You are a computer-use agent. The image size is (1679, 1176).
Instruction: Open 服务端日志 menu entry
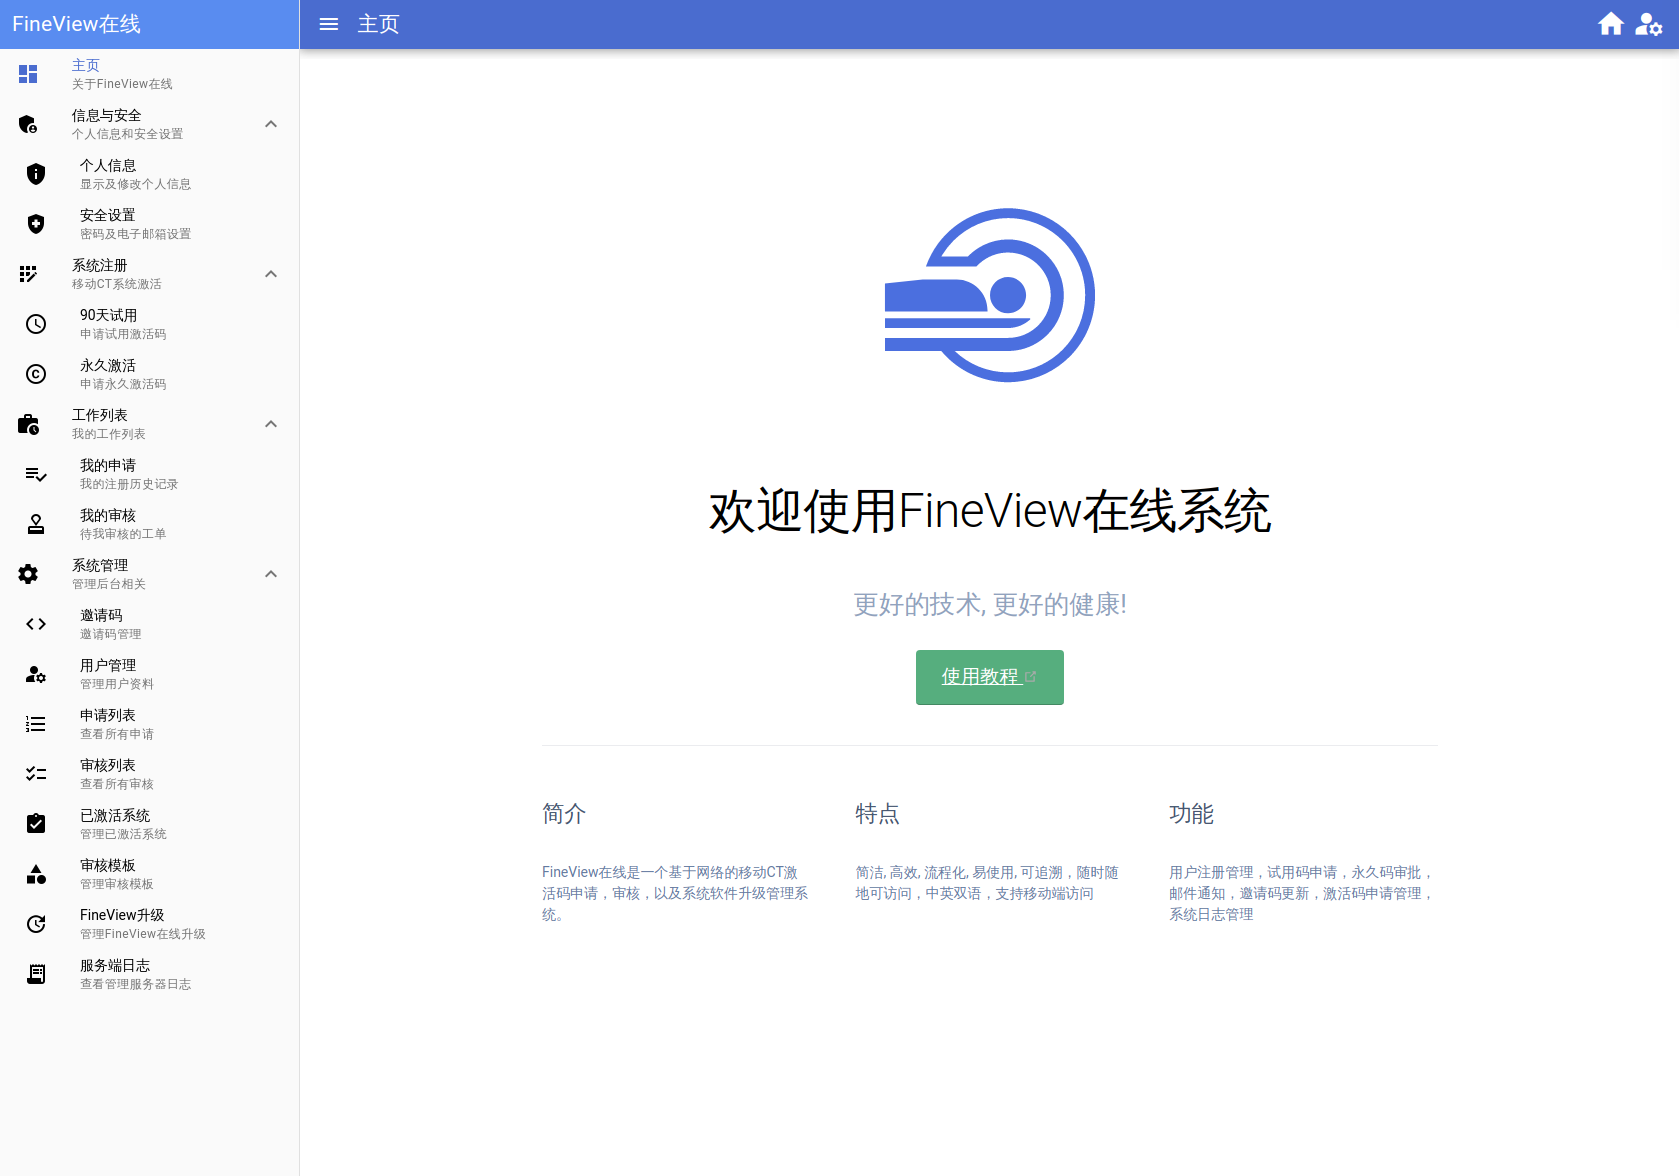click(x=150, y=974)
